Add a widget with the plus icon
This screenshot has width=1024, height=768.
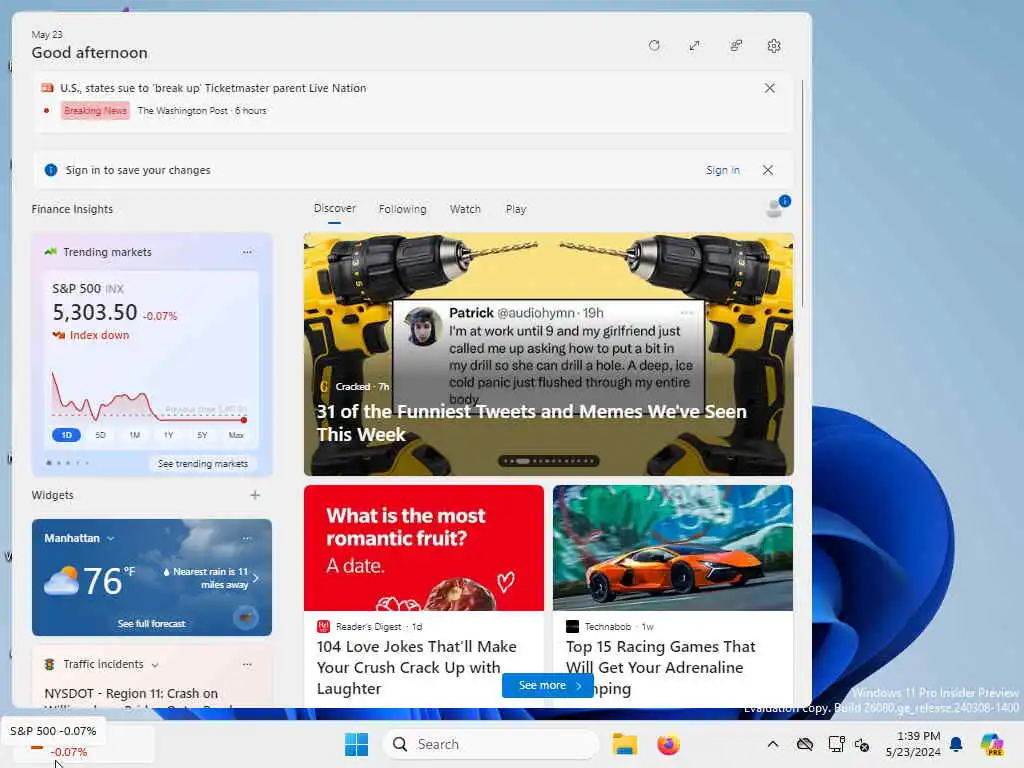point(255,495)
